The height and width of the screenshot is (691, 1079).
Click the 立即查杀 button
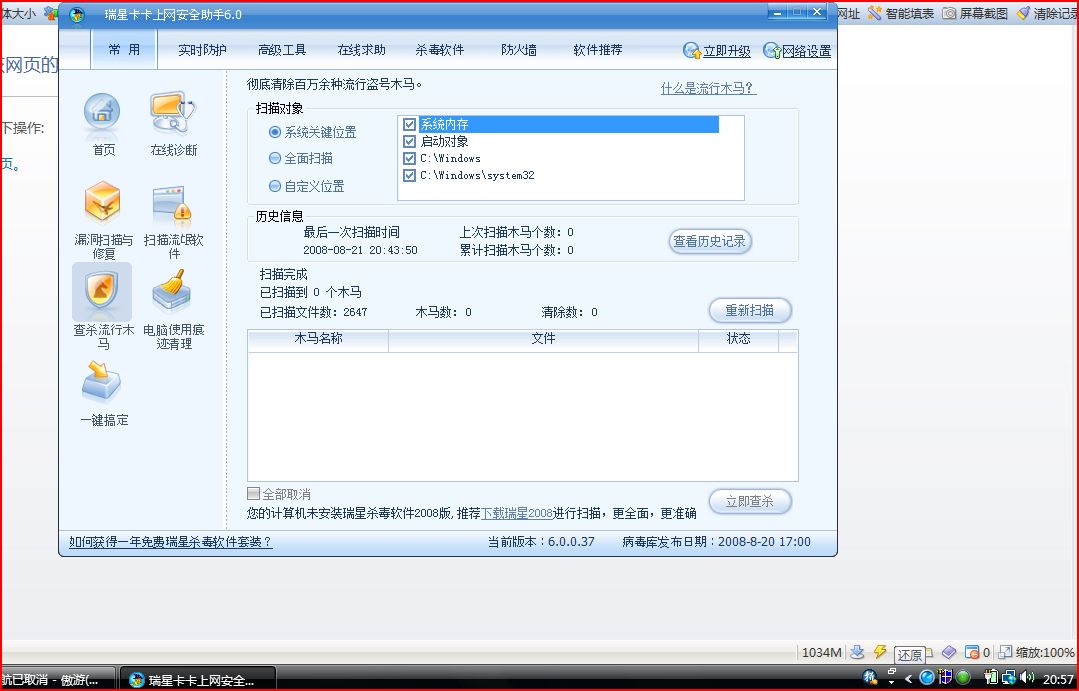coord(749,501)
